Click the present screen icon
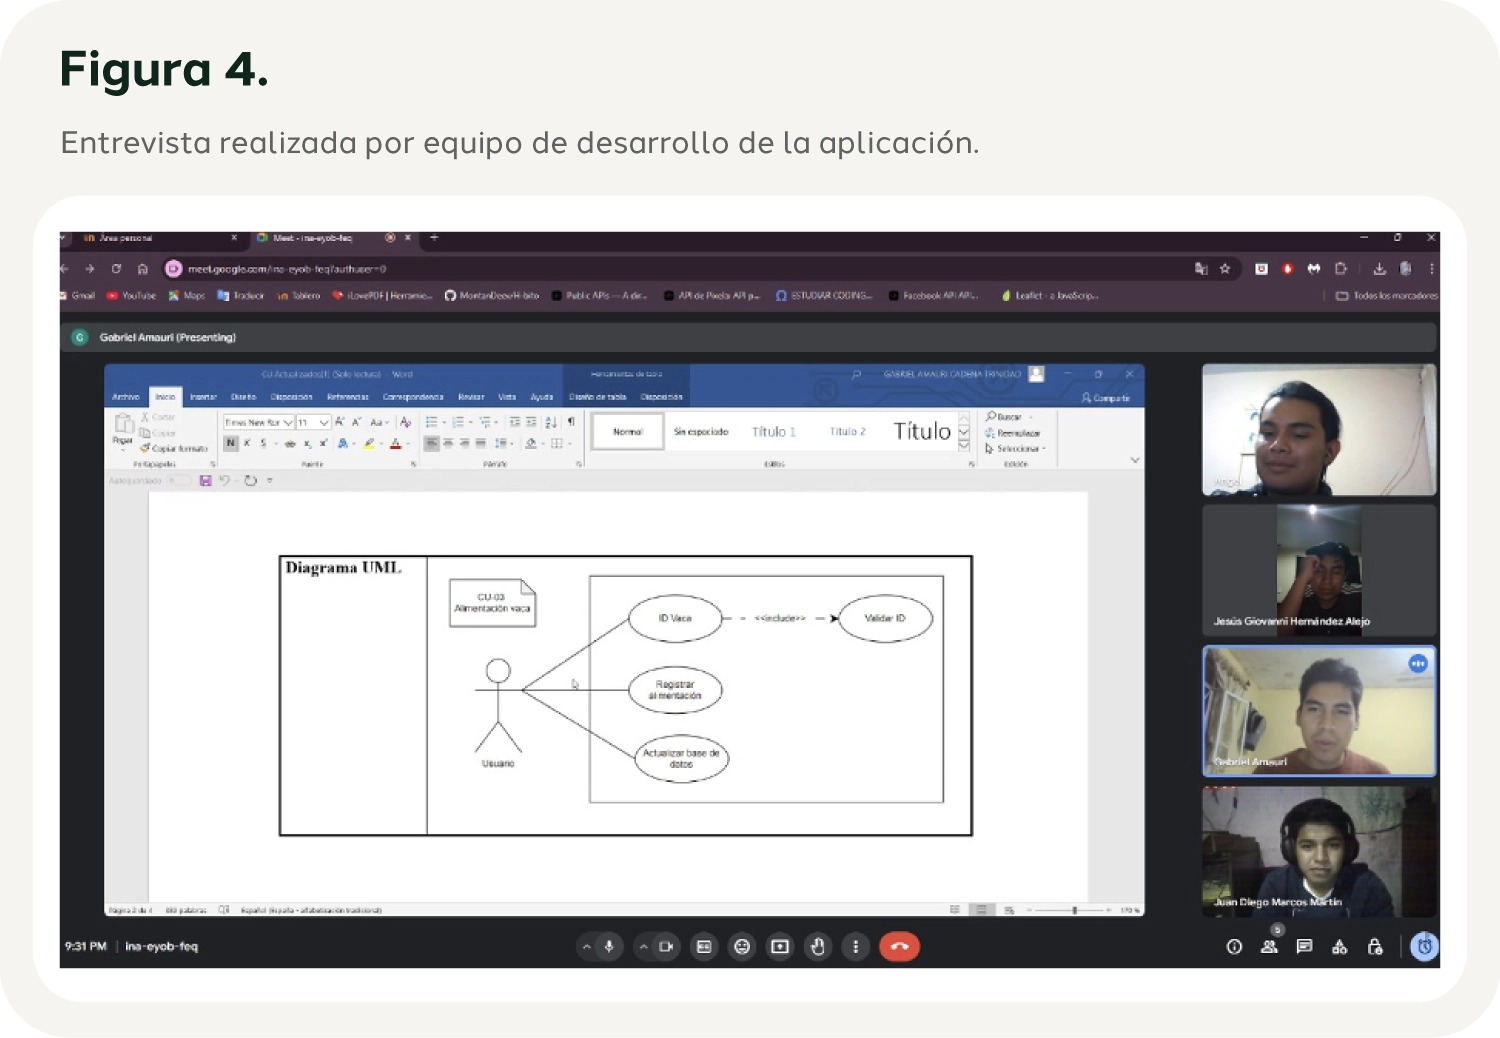This screenshot has height=1038, width=1500. (780, 946)
